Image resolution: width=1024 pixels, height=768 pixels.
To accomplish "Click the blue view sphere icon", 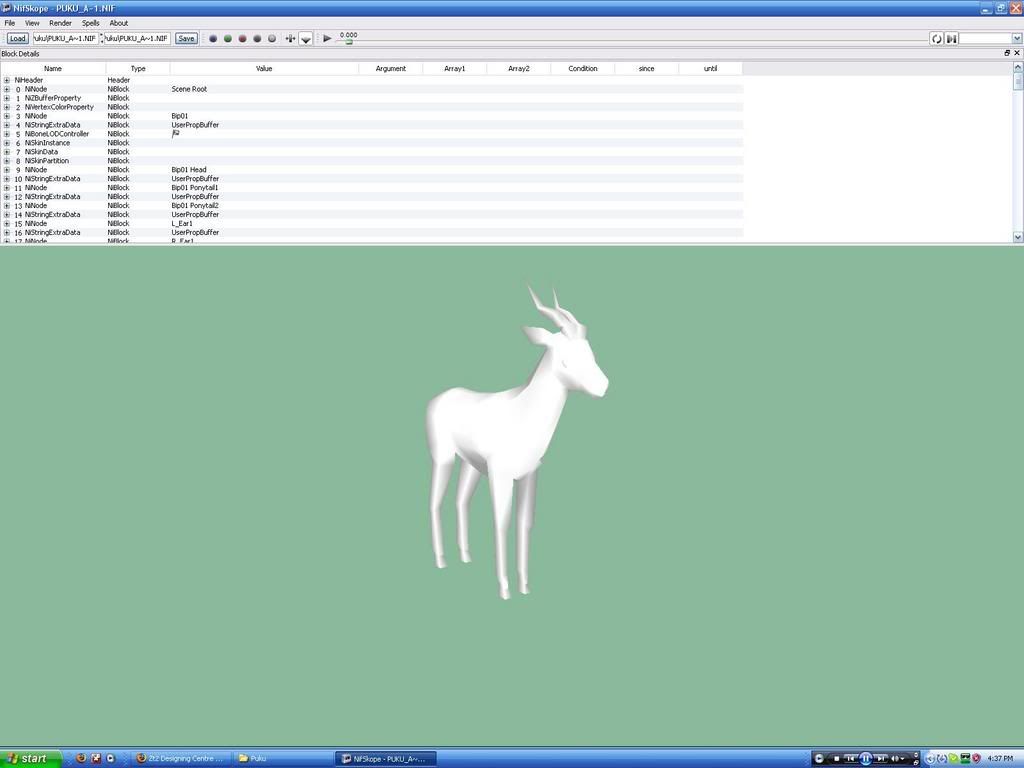I will click(x=213, y=39).
